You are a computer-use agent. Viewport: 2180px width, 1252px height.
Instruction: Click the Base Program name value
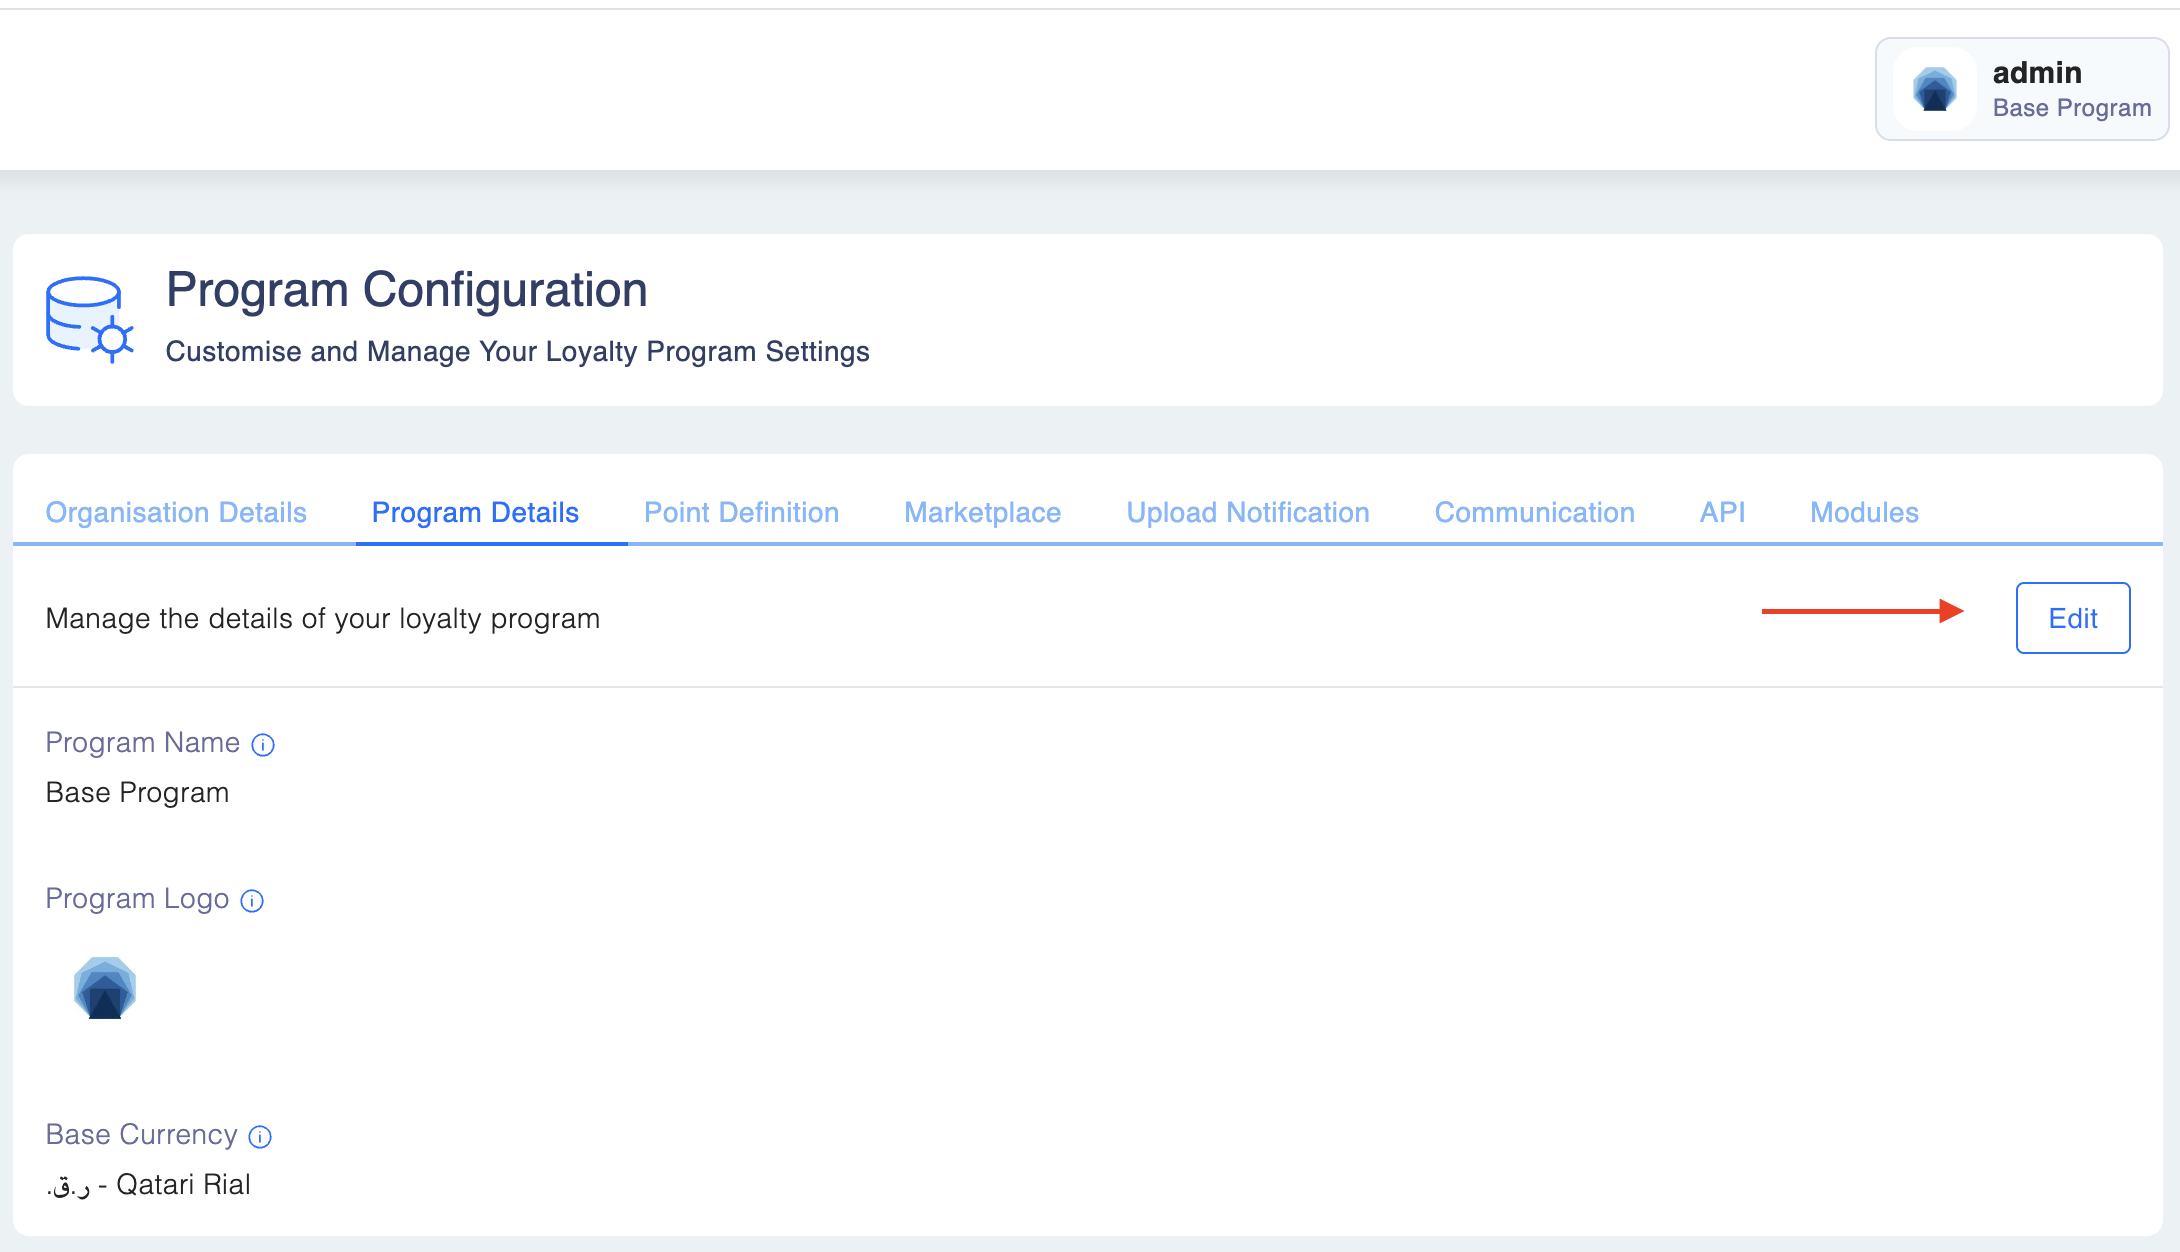click(138, 792)
